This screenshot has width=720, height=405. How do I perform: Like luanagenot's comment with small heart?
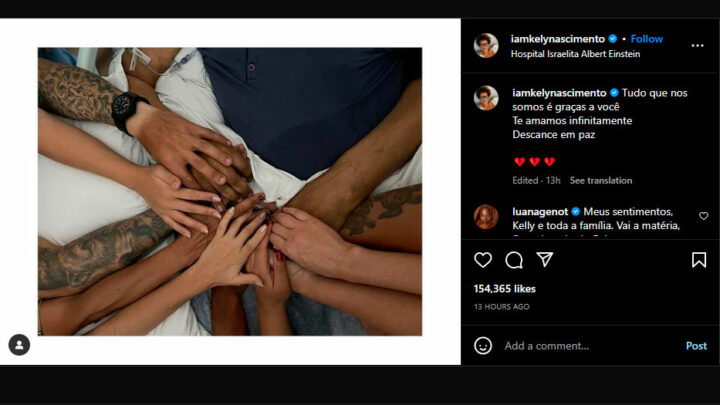[703, 216]
